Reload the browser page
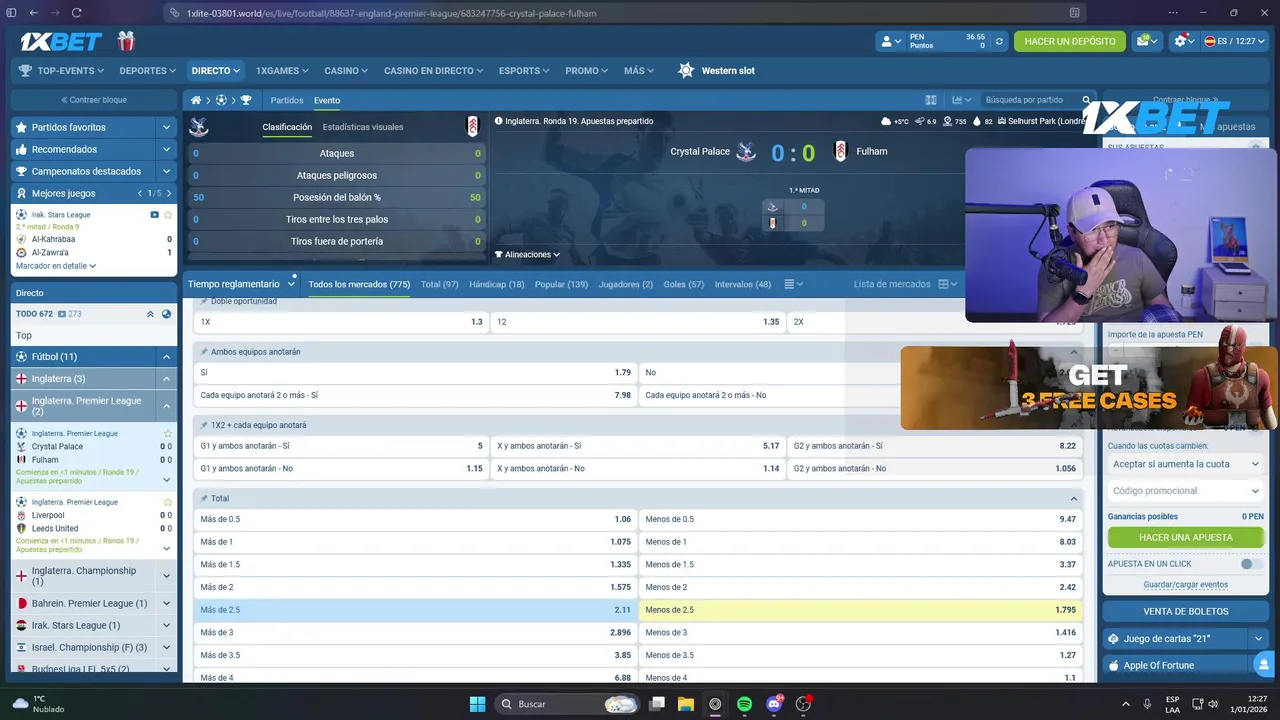1280x720 pixels. [x=77, y=13]
